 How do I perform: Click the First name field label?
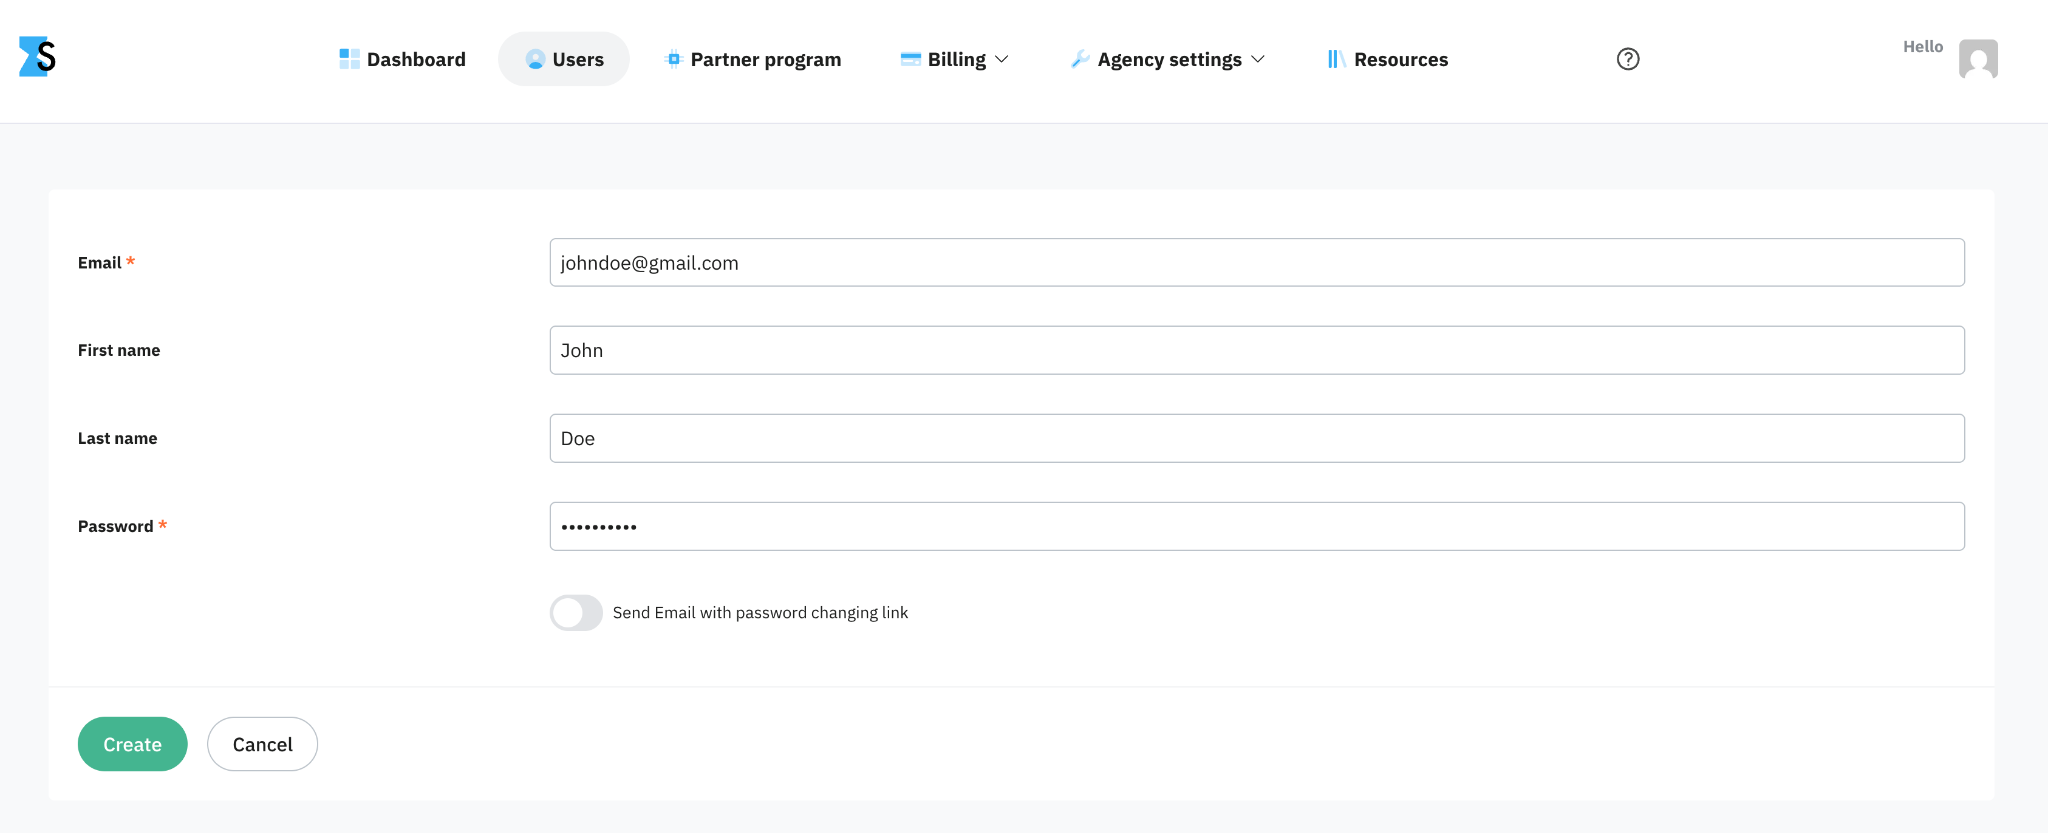tap(119, 350)
